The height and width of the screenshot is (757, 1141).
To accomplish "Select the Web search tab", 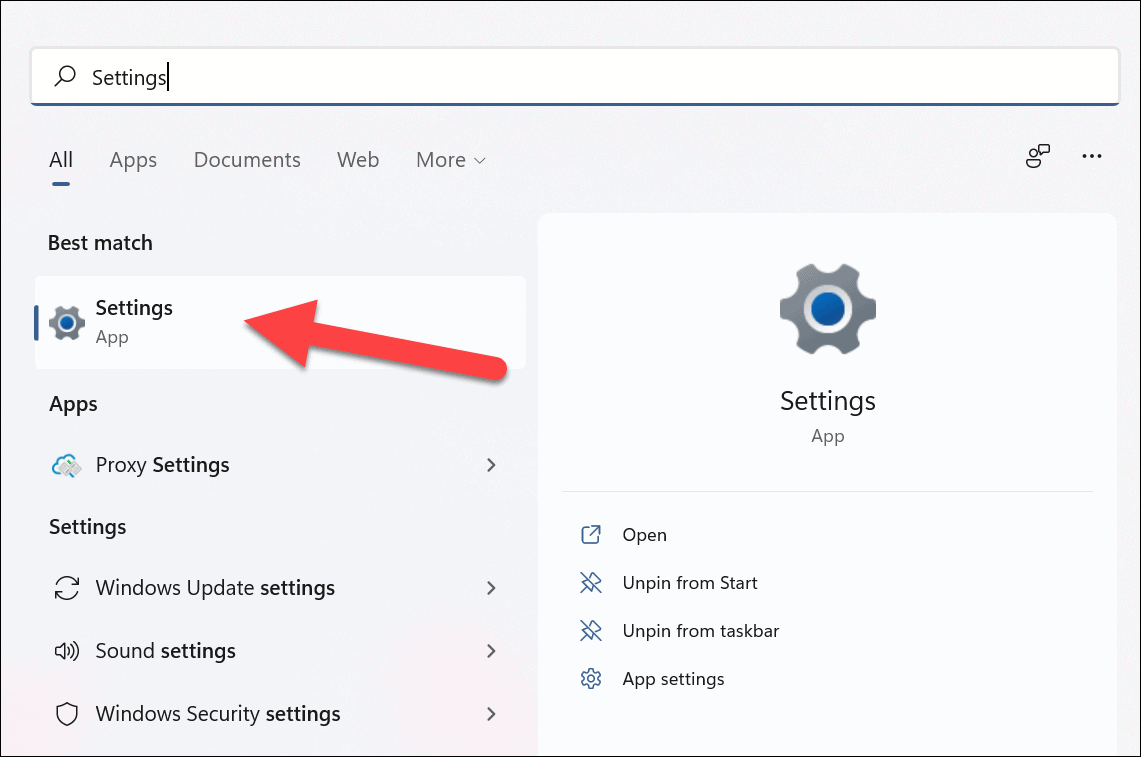I will point(358,159).
